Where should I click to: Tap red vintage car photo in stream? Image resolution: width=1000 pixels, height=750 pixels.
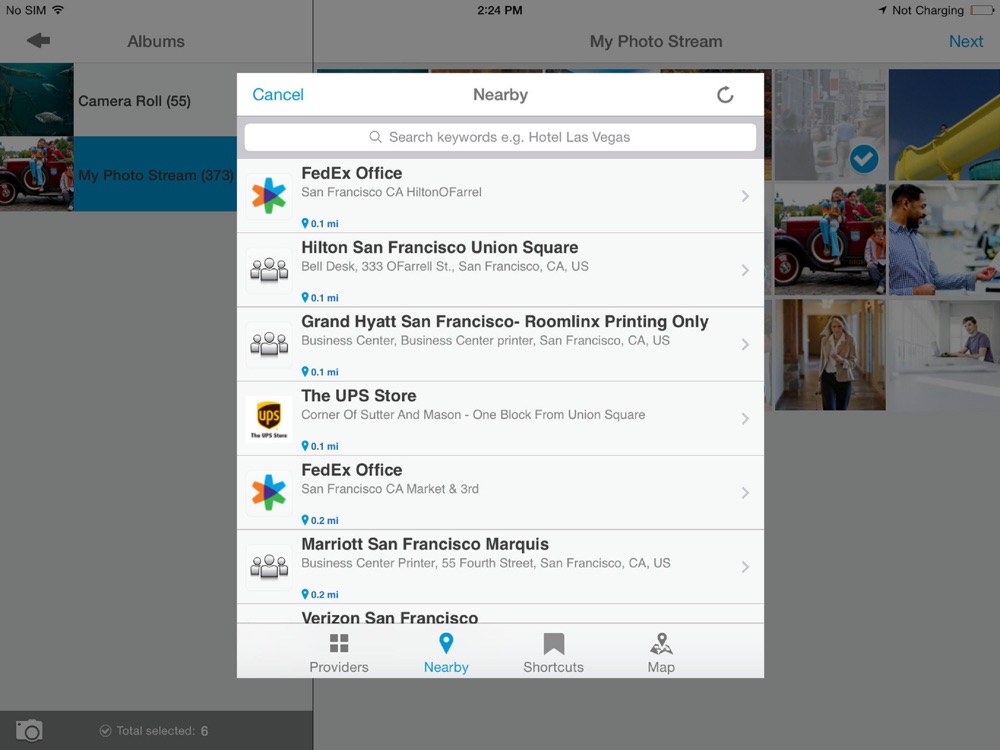(x=830, y=239)
